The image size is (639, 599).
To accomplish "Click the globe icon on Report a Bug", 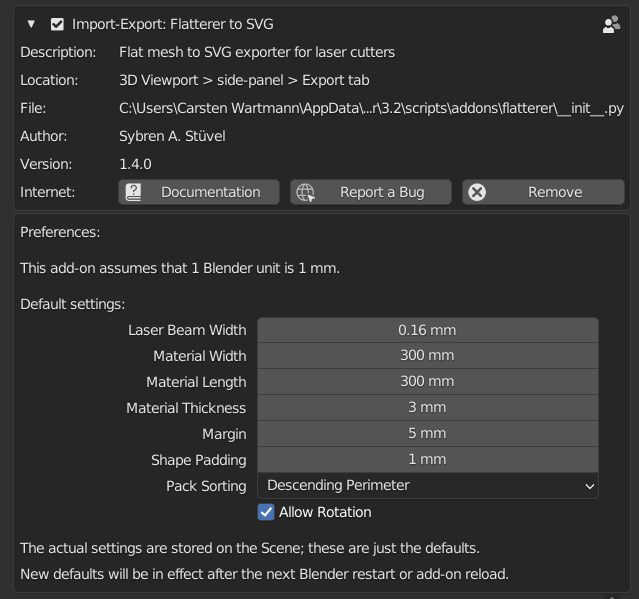I will click(306, 192).
